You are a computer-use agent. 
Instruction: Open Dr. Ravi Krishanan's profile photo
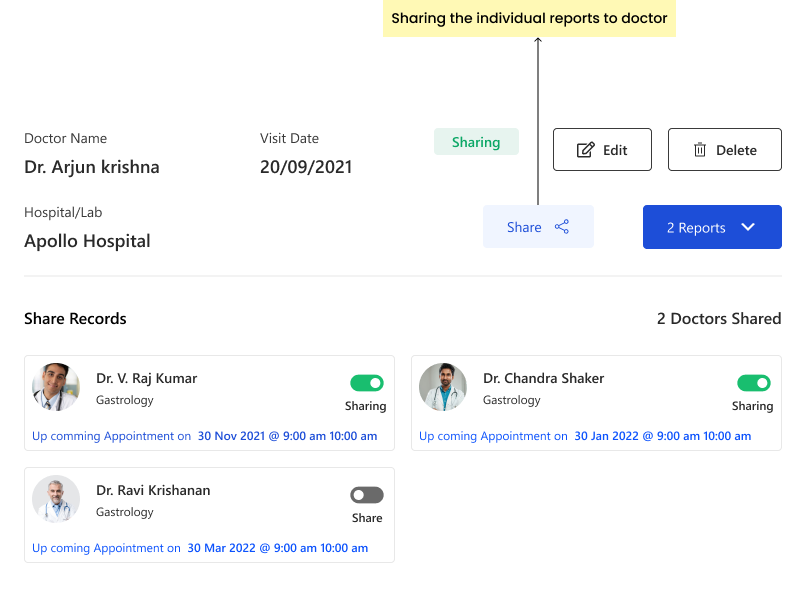56,499
